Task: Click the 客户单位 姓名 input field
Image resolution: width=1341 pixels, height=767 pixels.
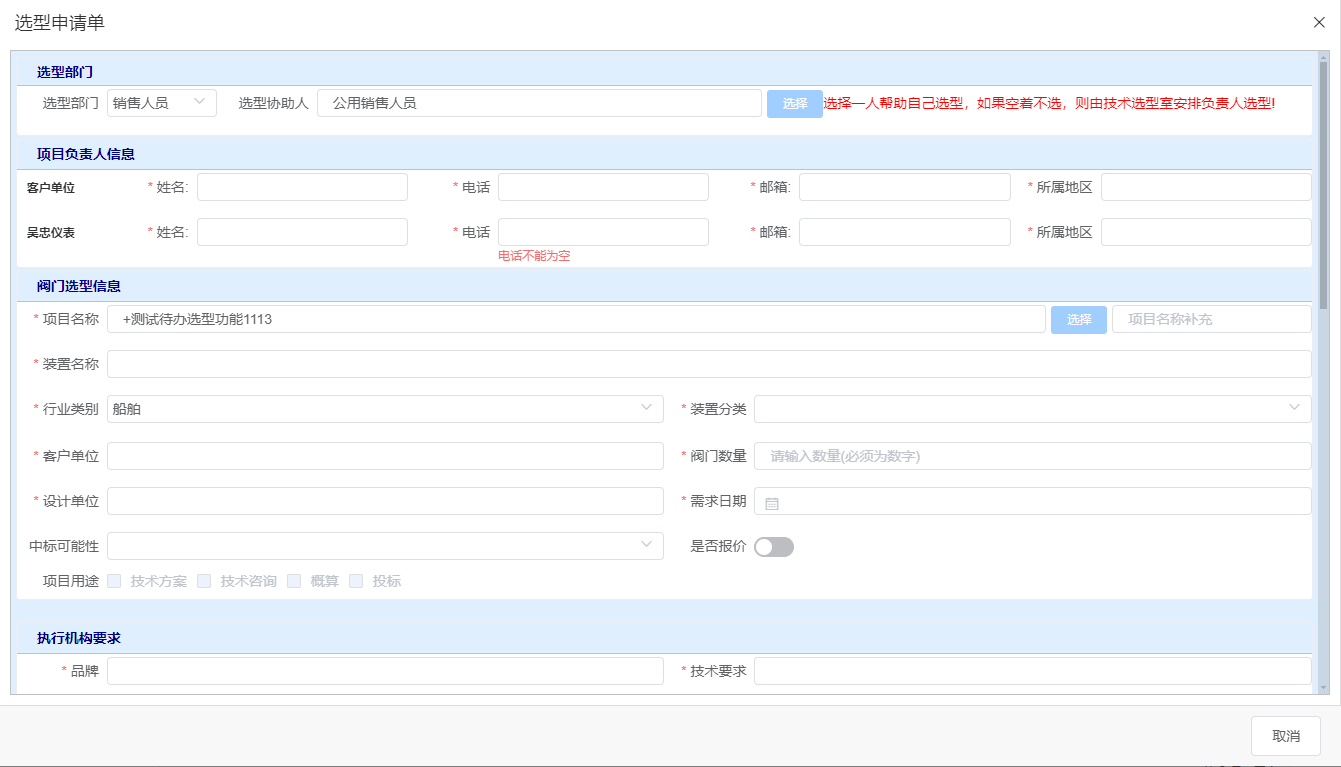Action: (302, 187)
